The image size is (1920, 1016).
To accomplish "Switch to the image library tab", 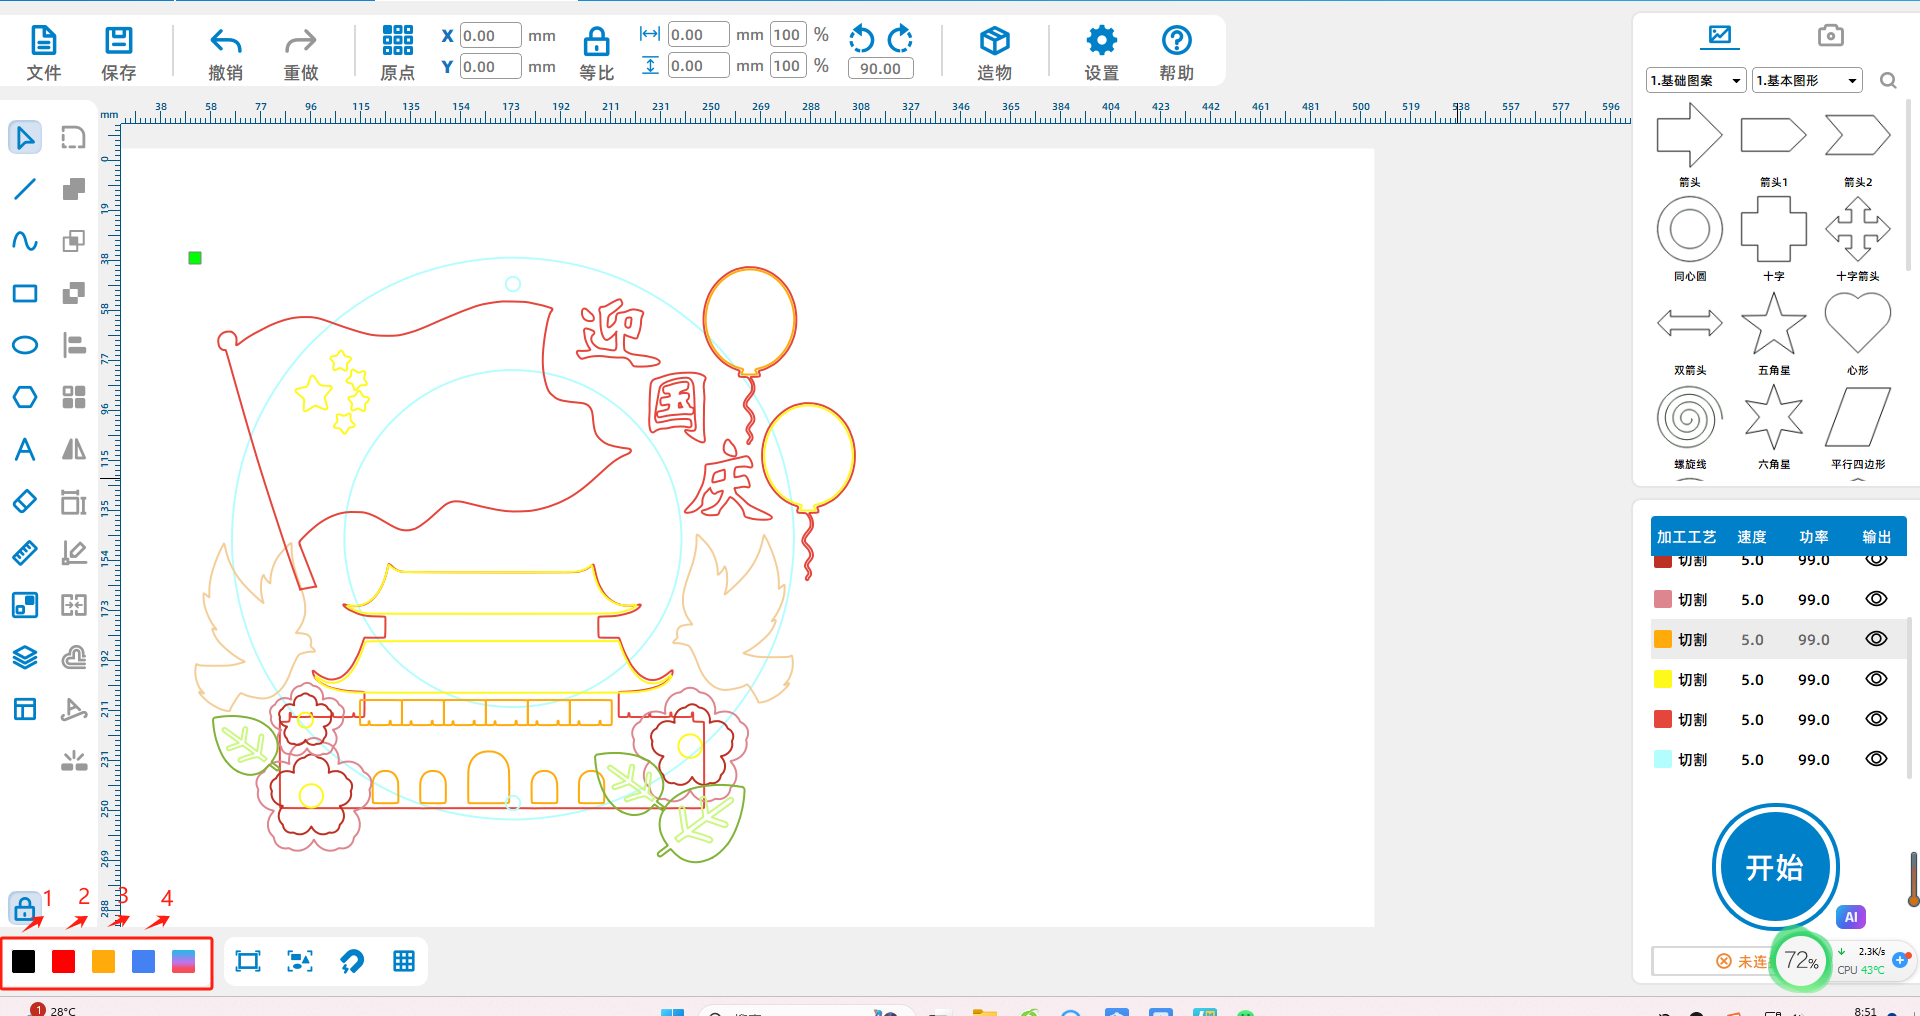I will tap(1720, 36).
